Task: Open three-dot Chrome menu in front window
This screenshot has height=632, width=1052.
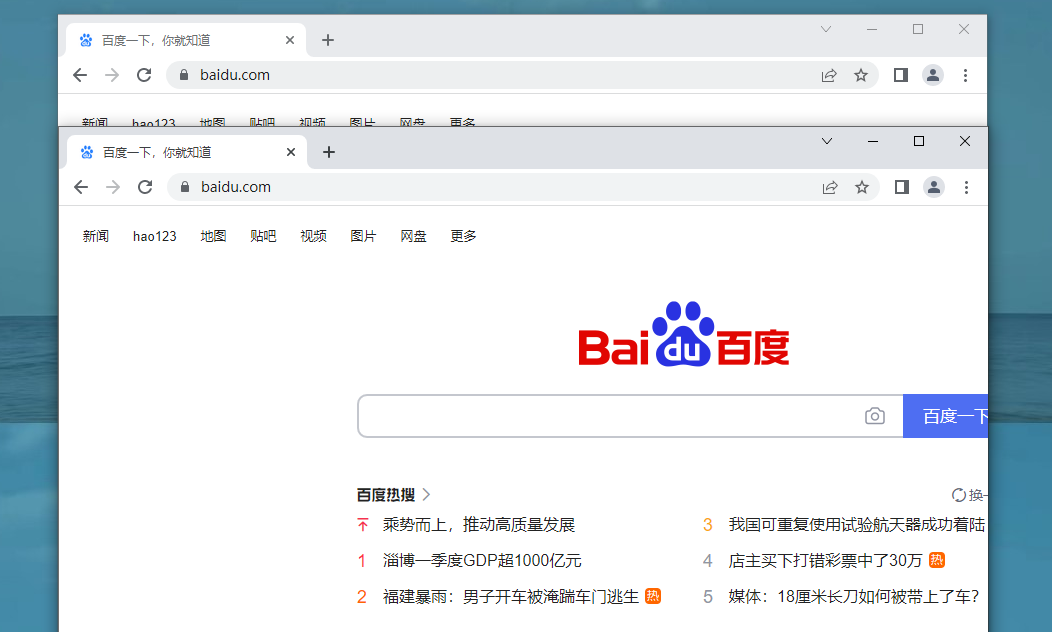Action: coord(966,187)
